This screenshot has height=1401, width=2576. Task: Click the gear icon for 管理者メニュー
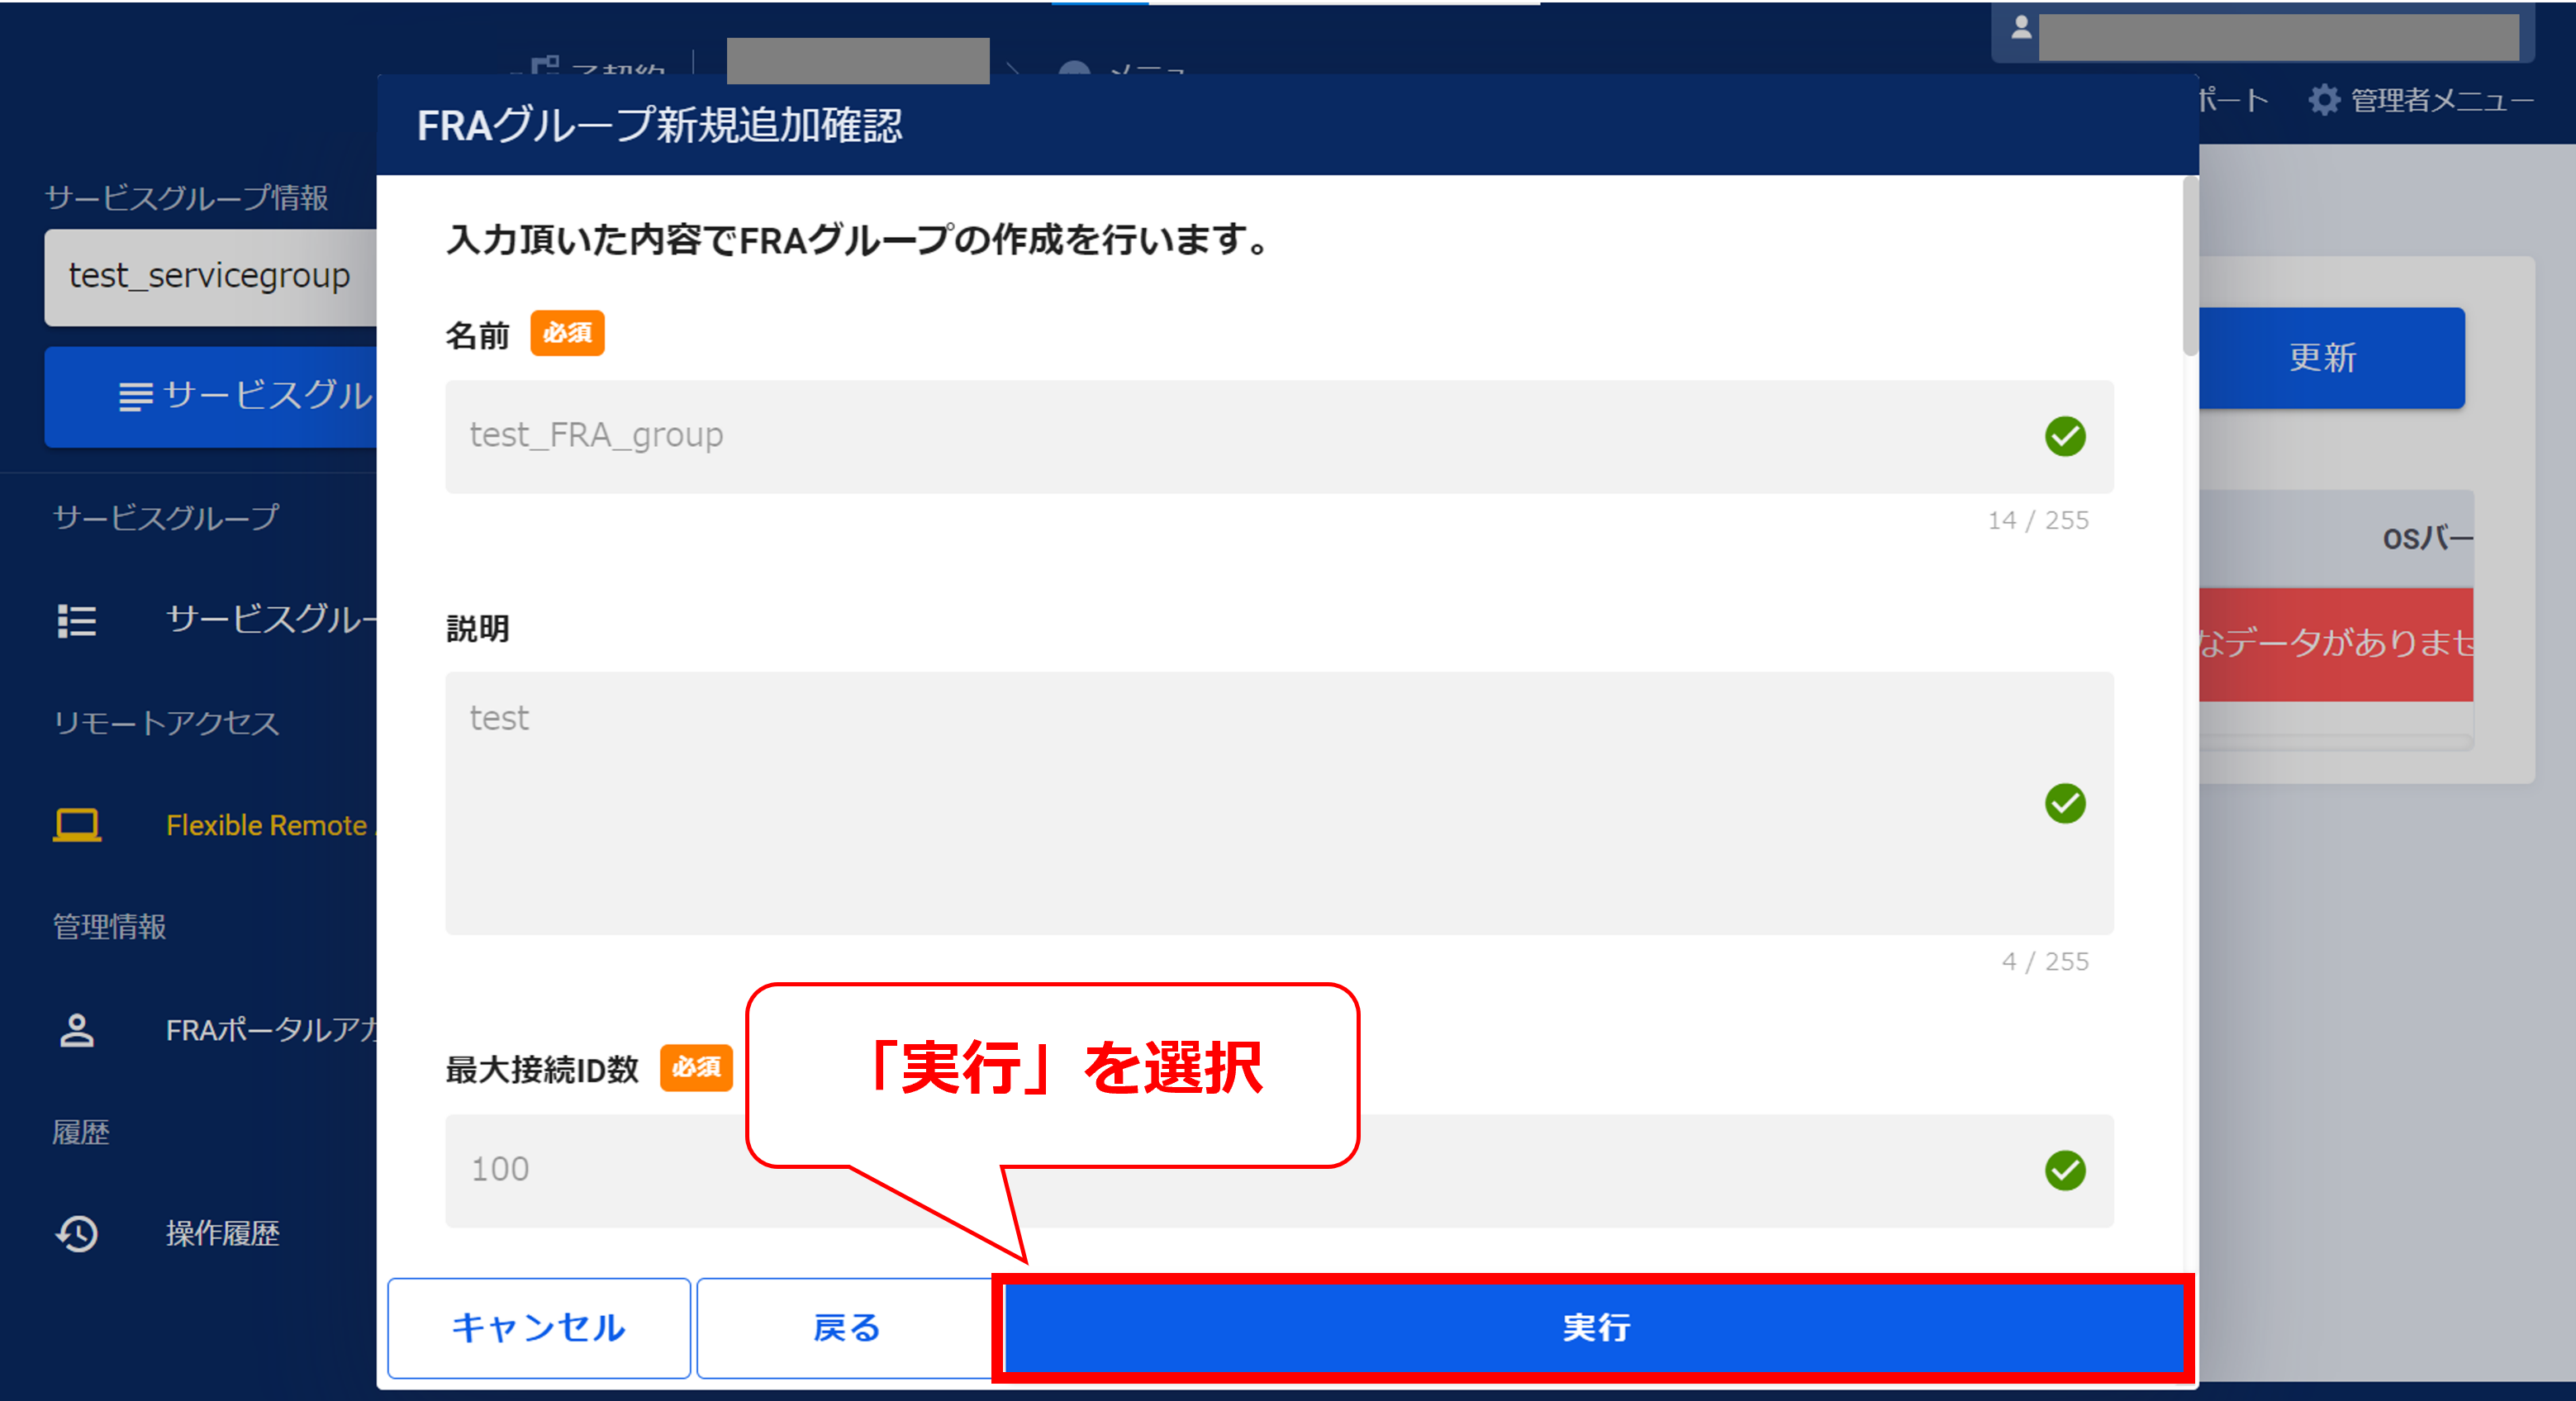2323,100
